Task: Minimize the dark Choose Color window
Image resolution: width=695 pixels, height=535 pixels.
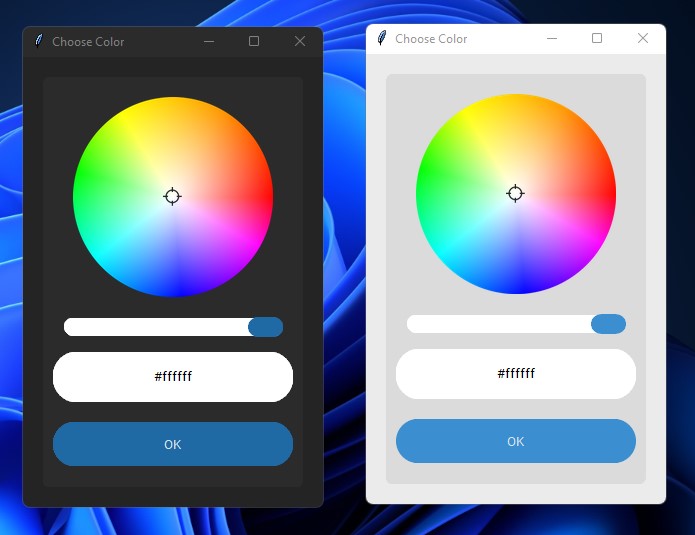Action: coord(209,41)
